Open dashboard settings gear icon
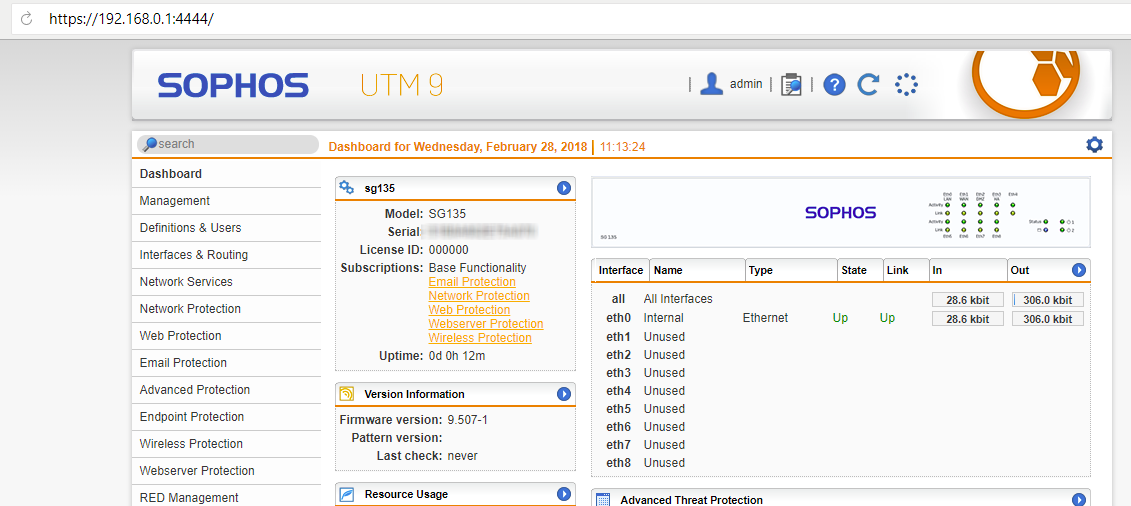This screenshot has height=506, width=1131. tap(1094, 145)
